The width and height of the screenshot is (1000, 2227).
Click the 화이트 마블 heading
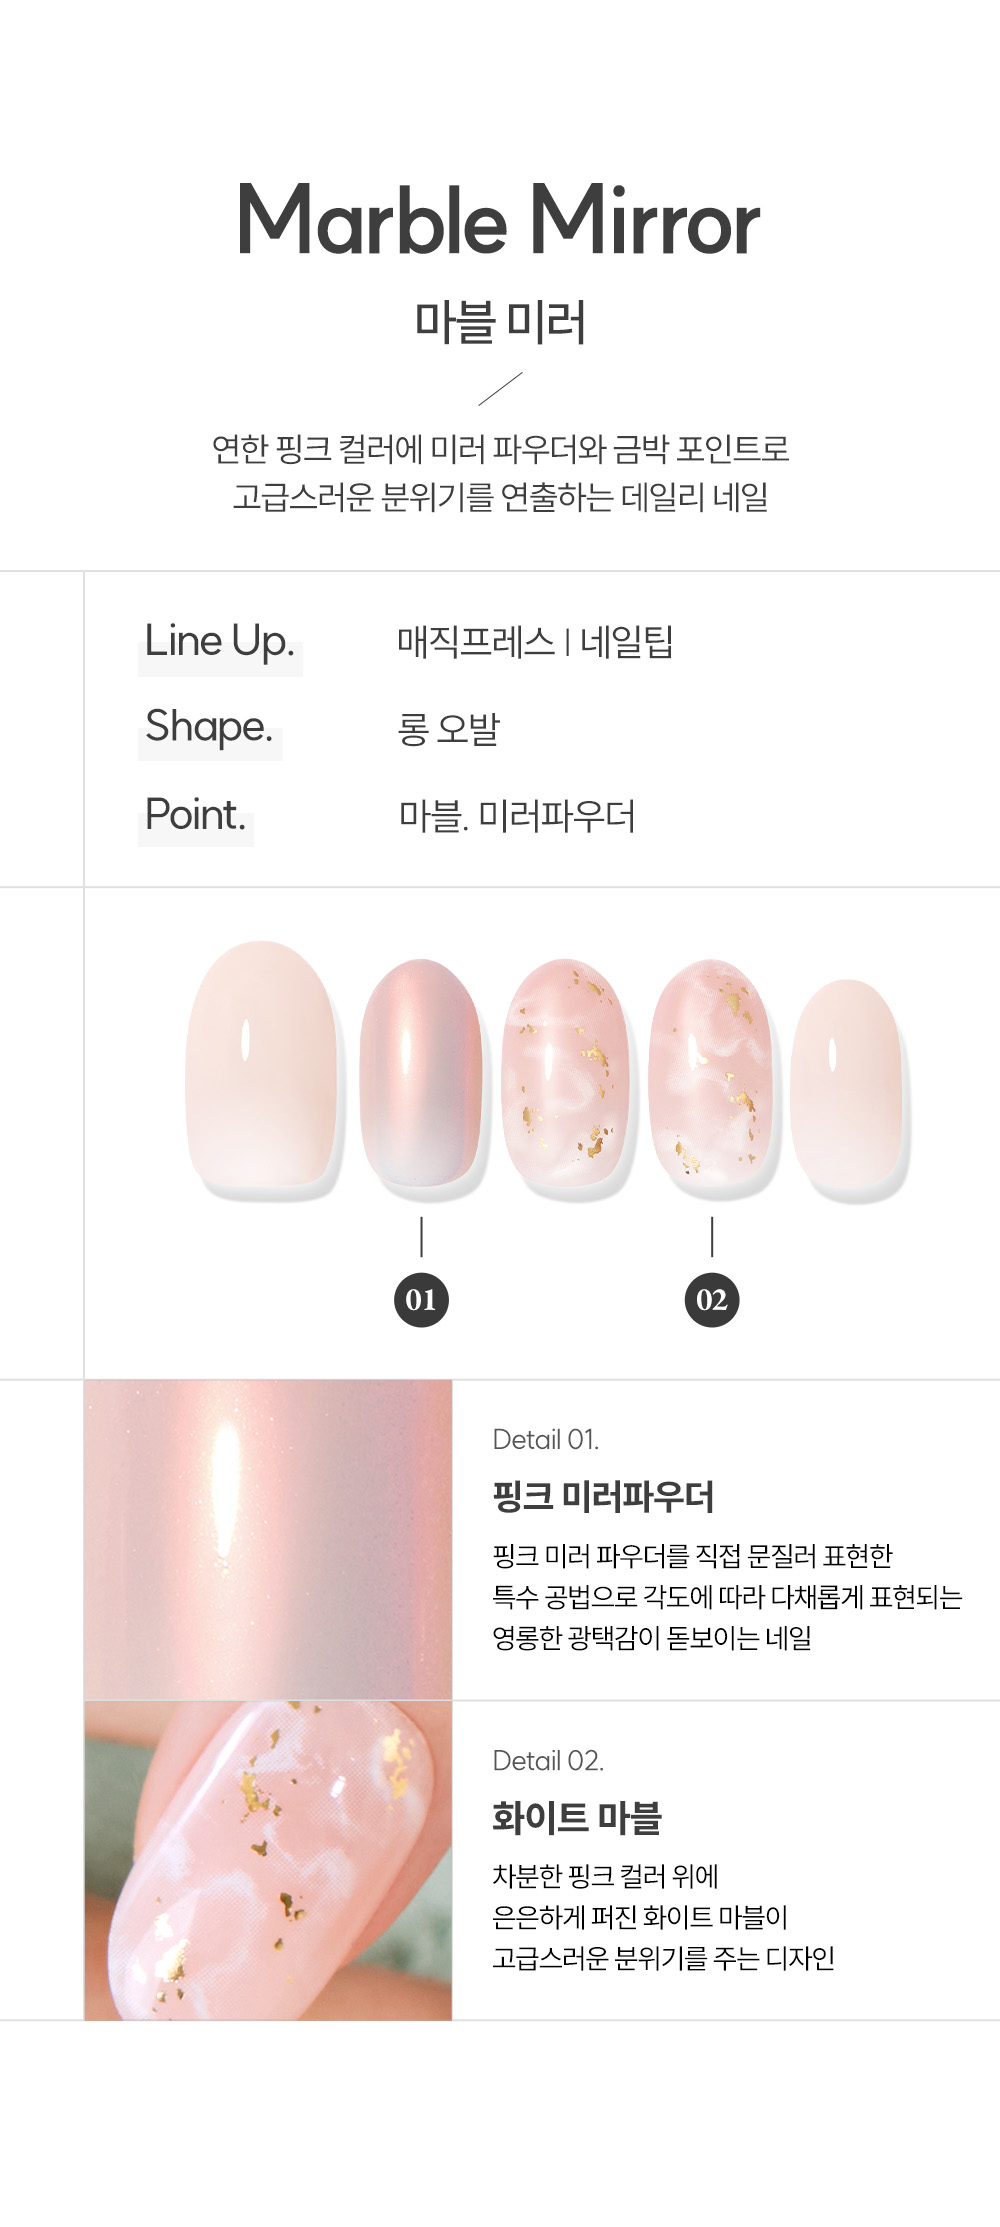coord(577,1817)
